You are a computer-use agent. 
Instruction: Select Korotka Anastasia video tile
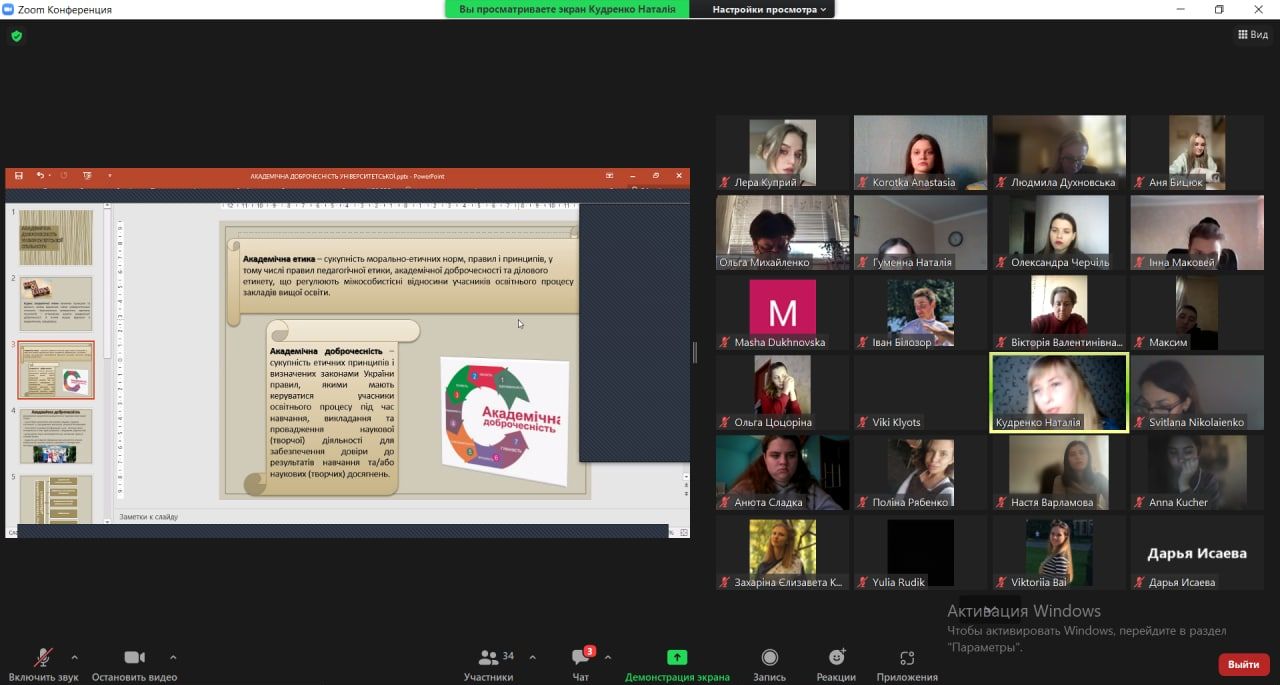point(920,152)
